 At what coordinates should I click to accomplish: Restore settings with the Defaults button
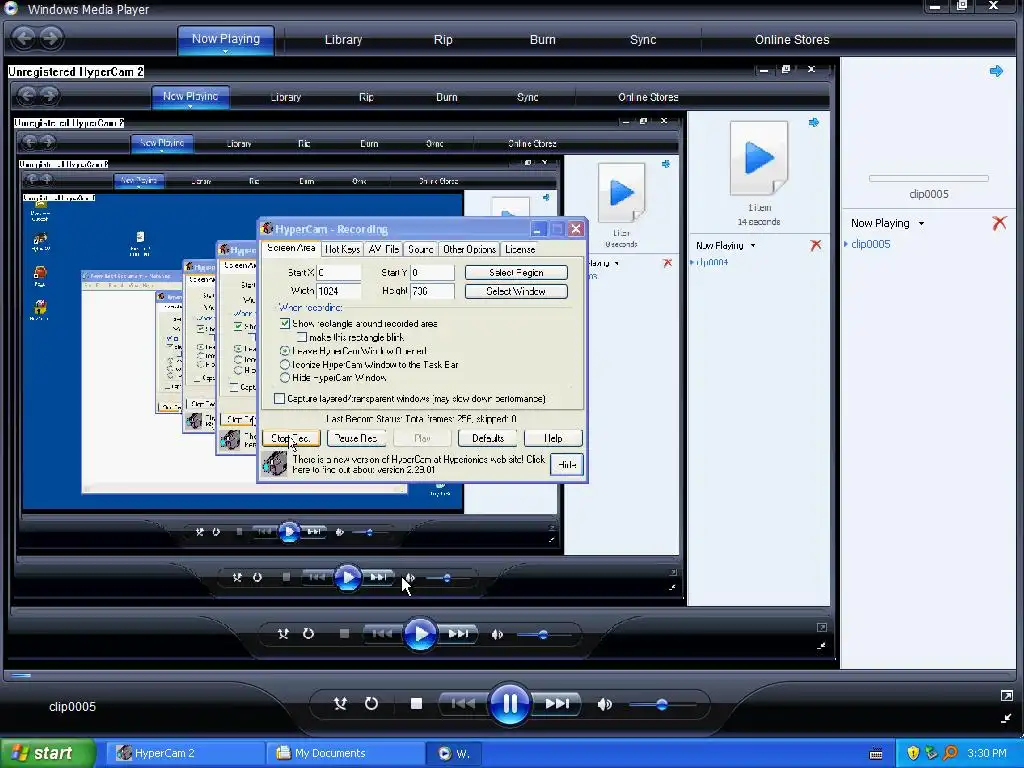(x=488, y=438)
